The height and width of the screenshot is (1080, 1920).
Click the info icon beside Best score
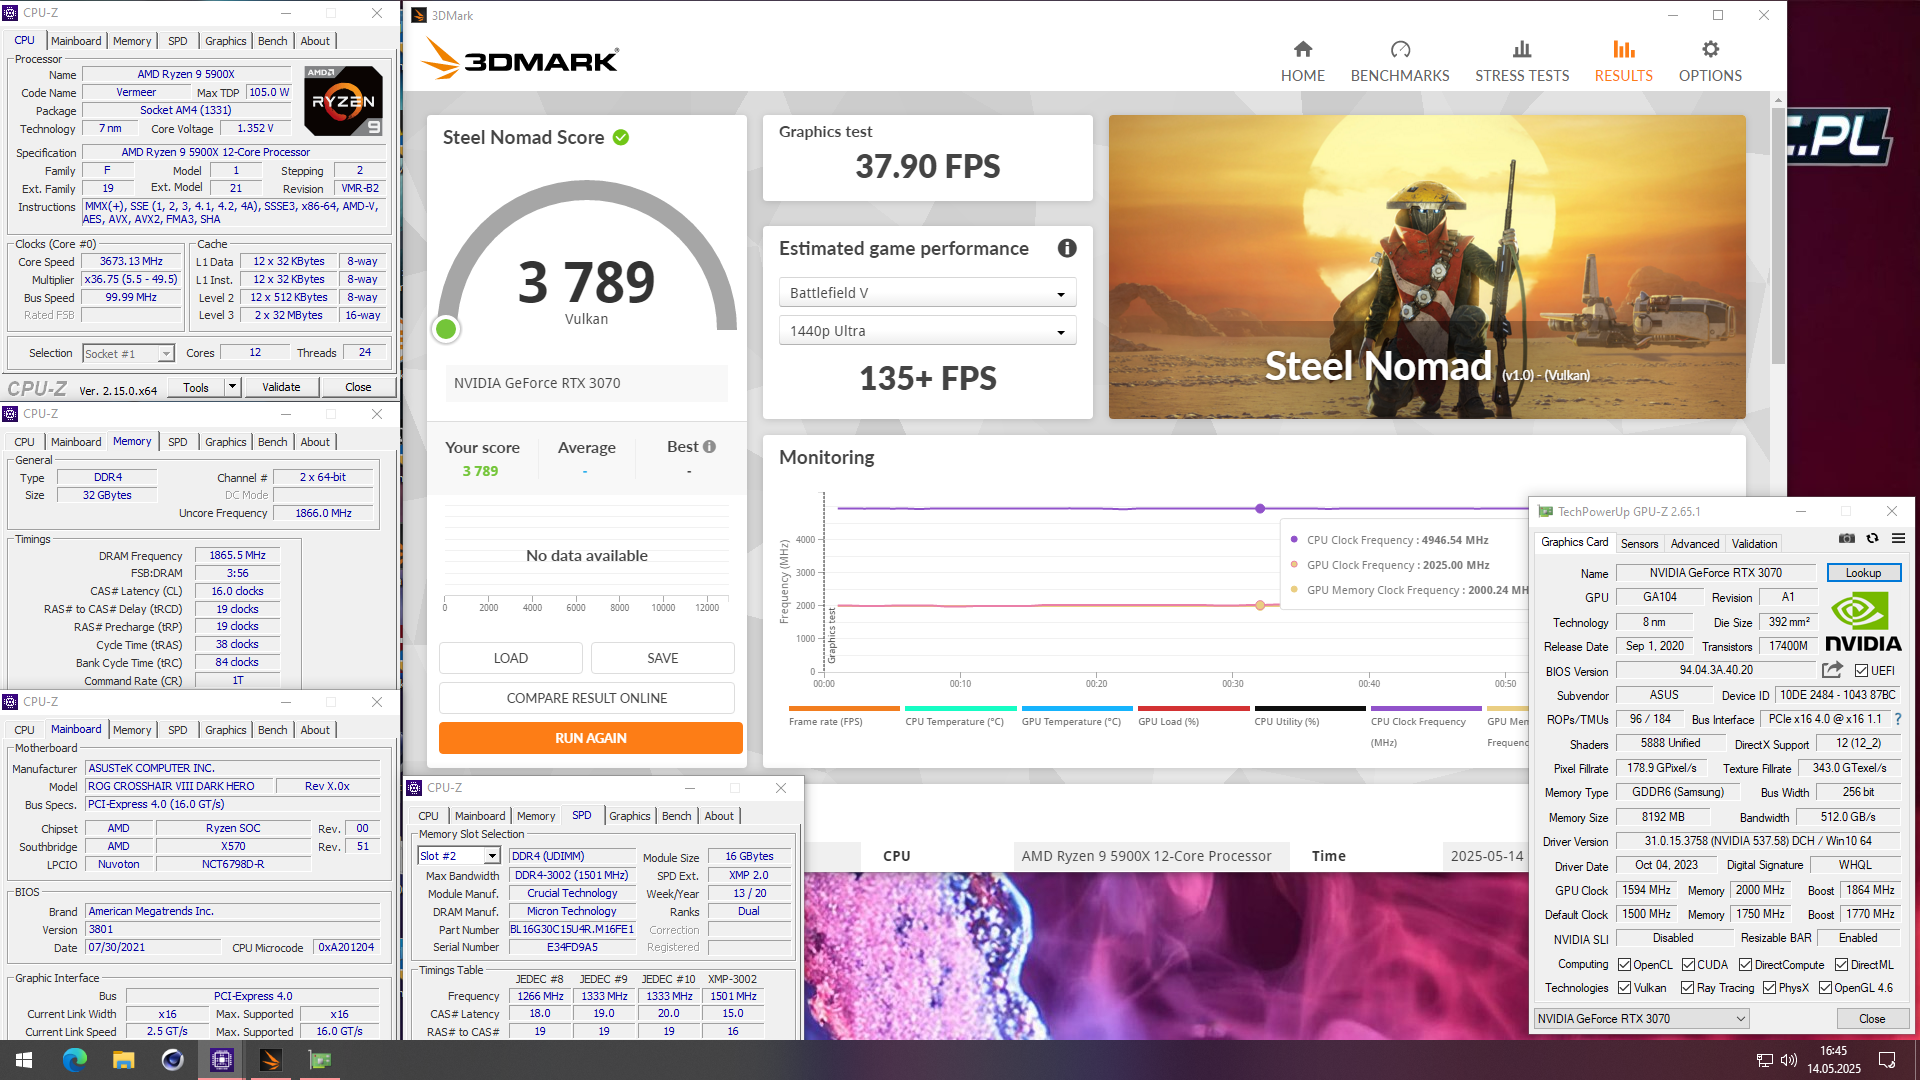[709, 447]
